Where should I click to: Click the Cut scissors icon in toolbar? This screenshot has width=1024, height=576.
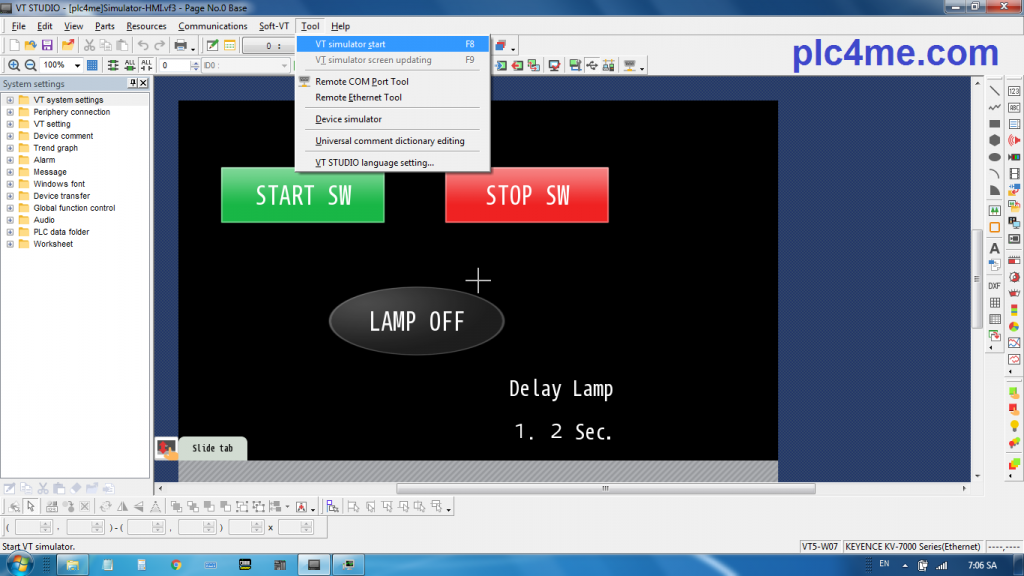(x=89, y=45)
